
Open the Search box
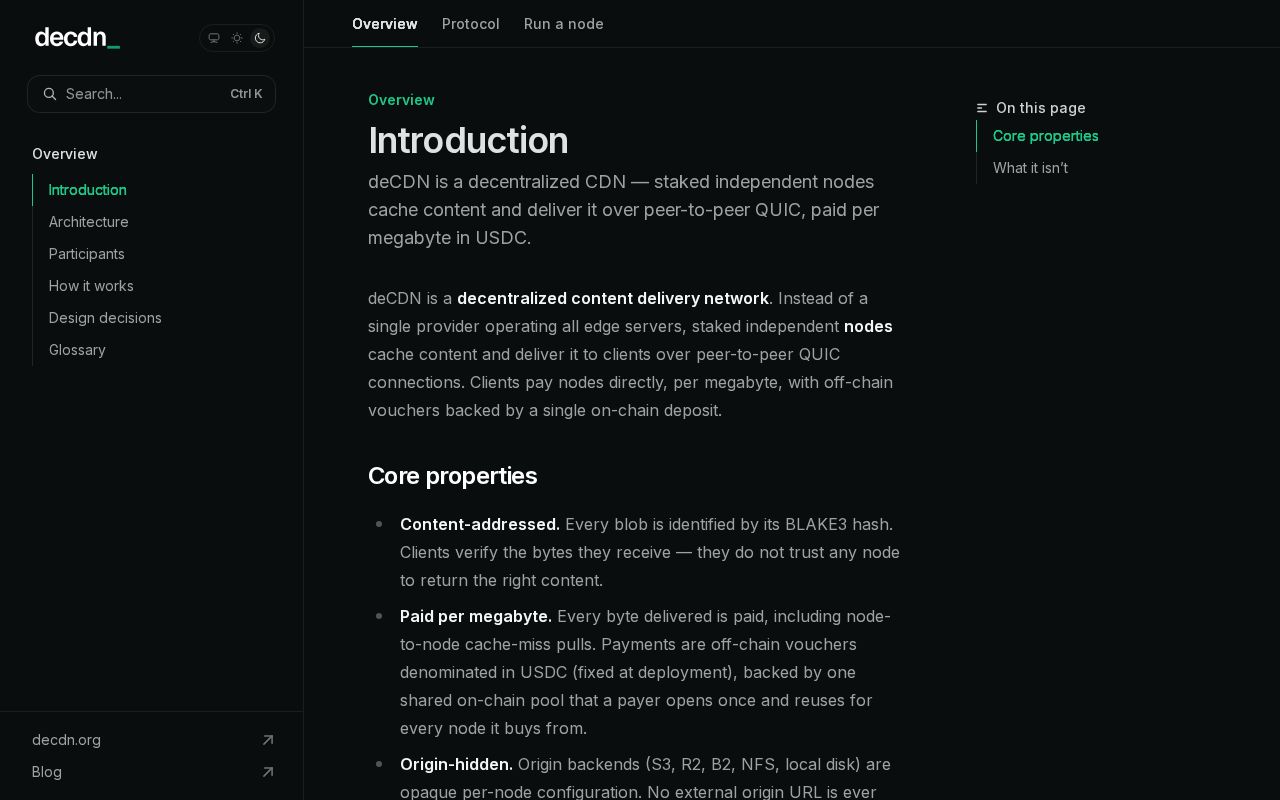click(151, 94)
